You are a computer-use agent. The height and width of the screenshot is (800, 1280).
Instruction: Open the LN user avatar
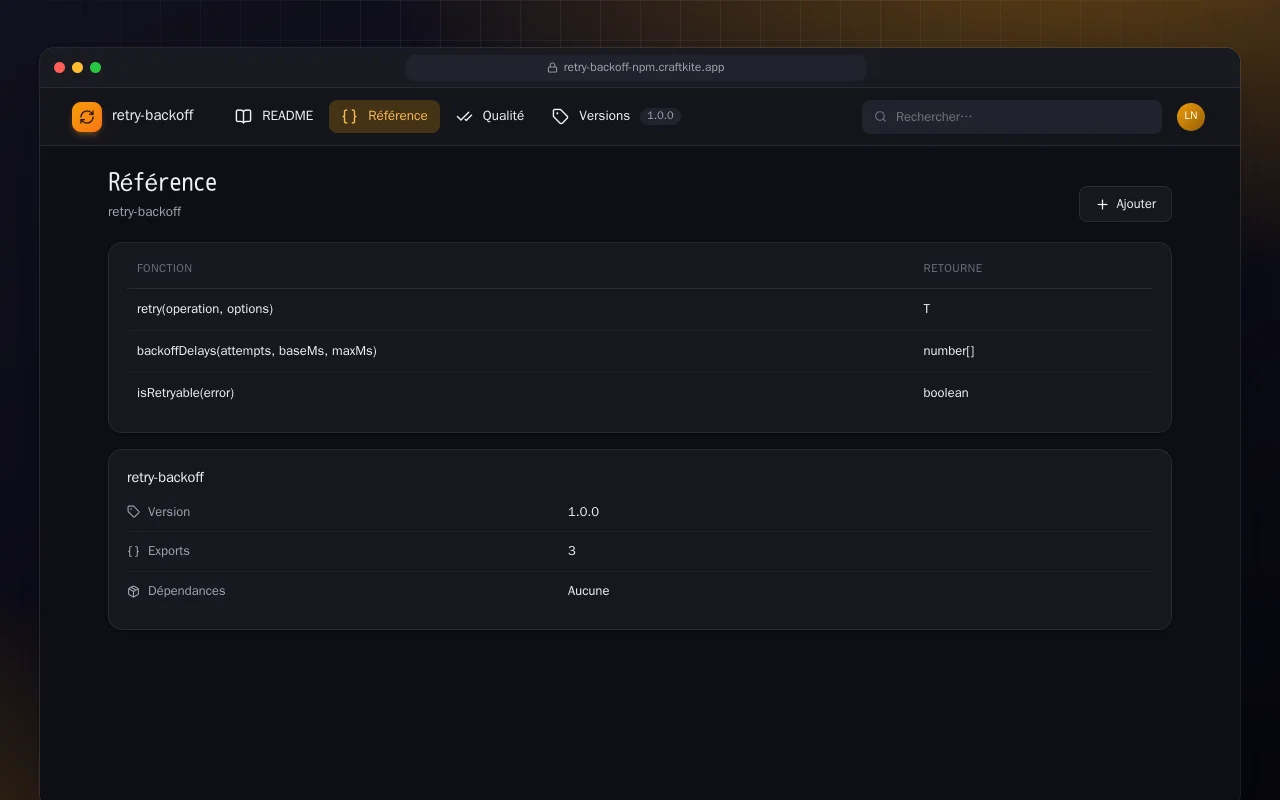coord(1191,117)
